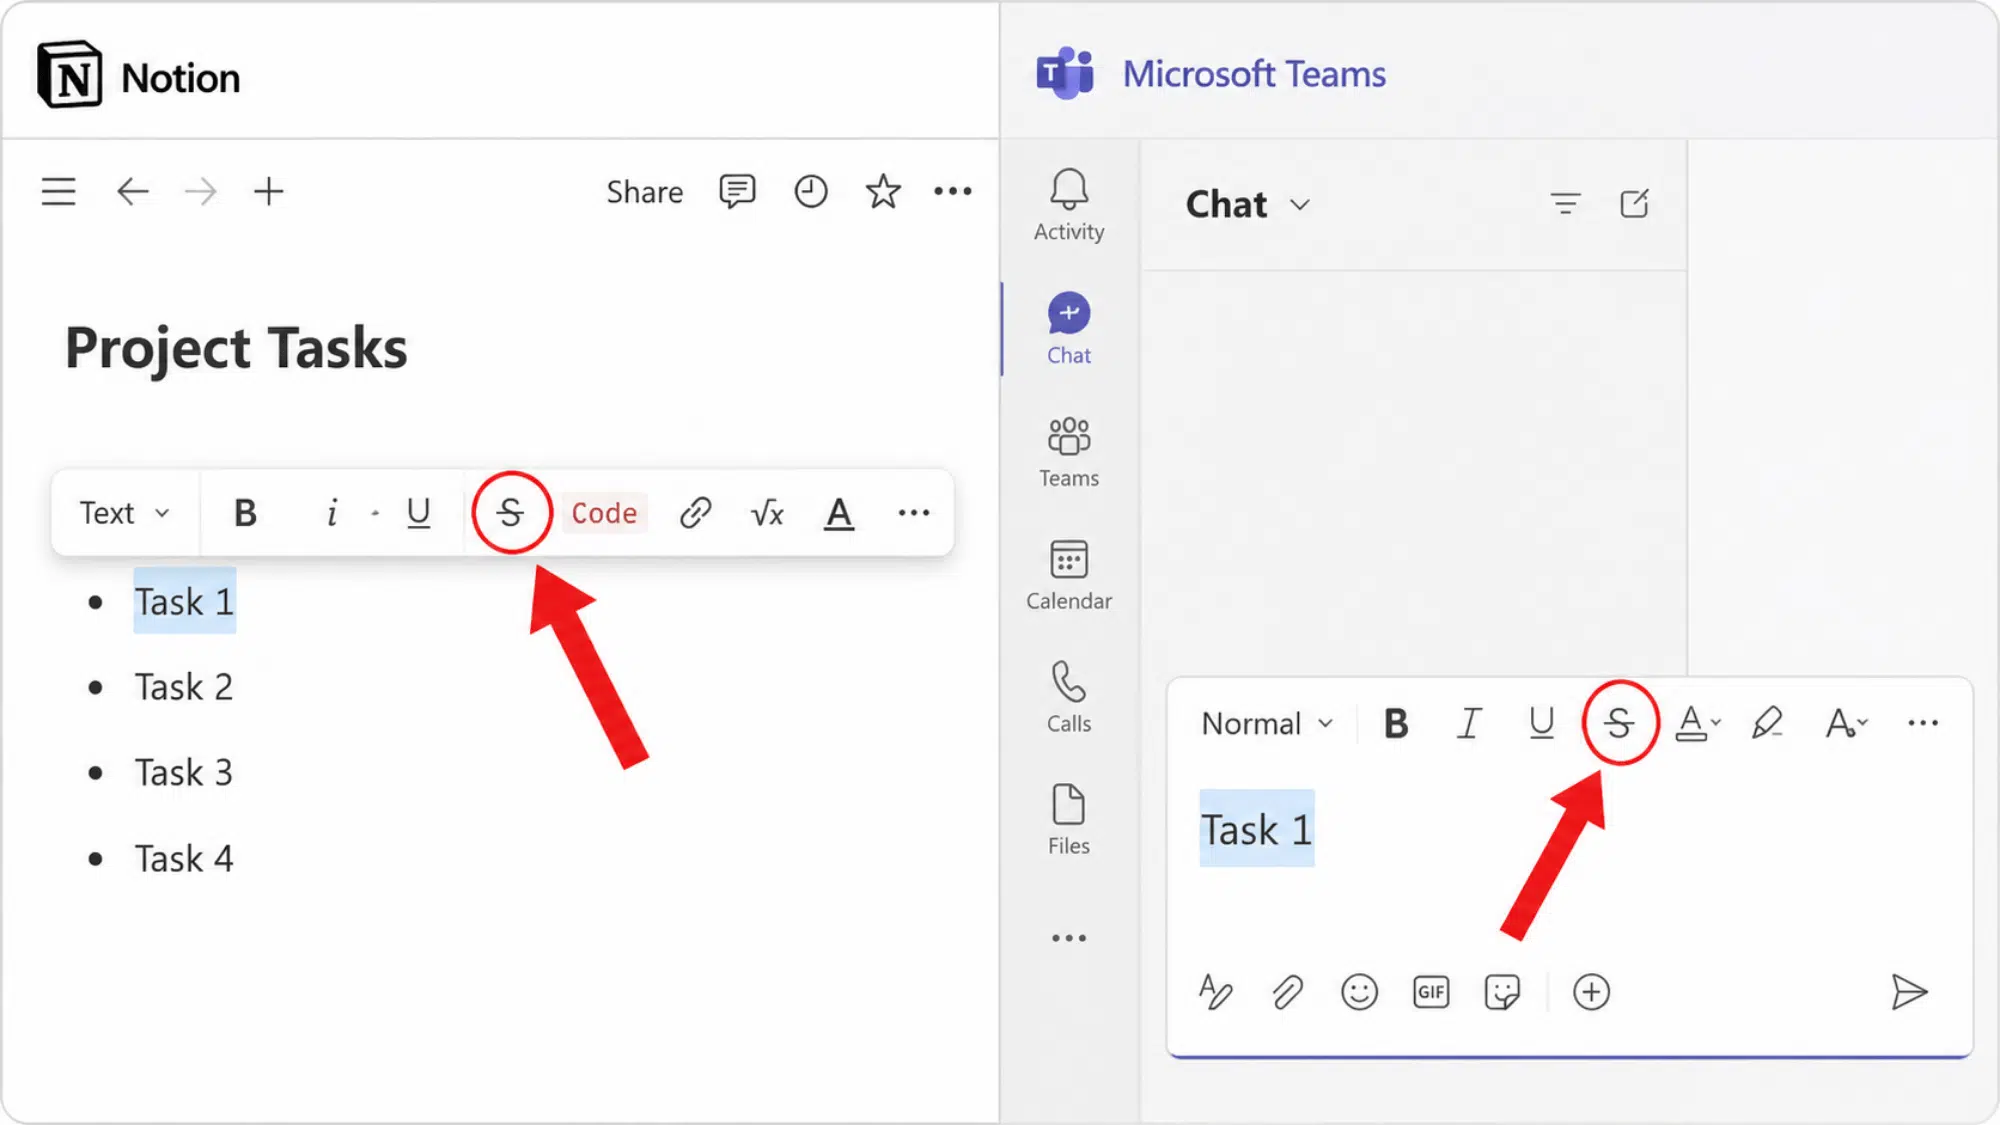2000x1125 pixels.
Task: Open the Teams font color dropdown
Action: point(1697,723)
